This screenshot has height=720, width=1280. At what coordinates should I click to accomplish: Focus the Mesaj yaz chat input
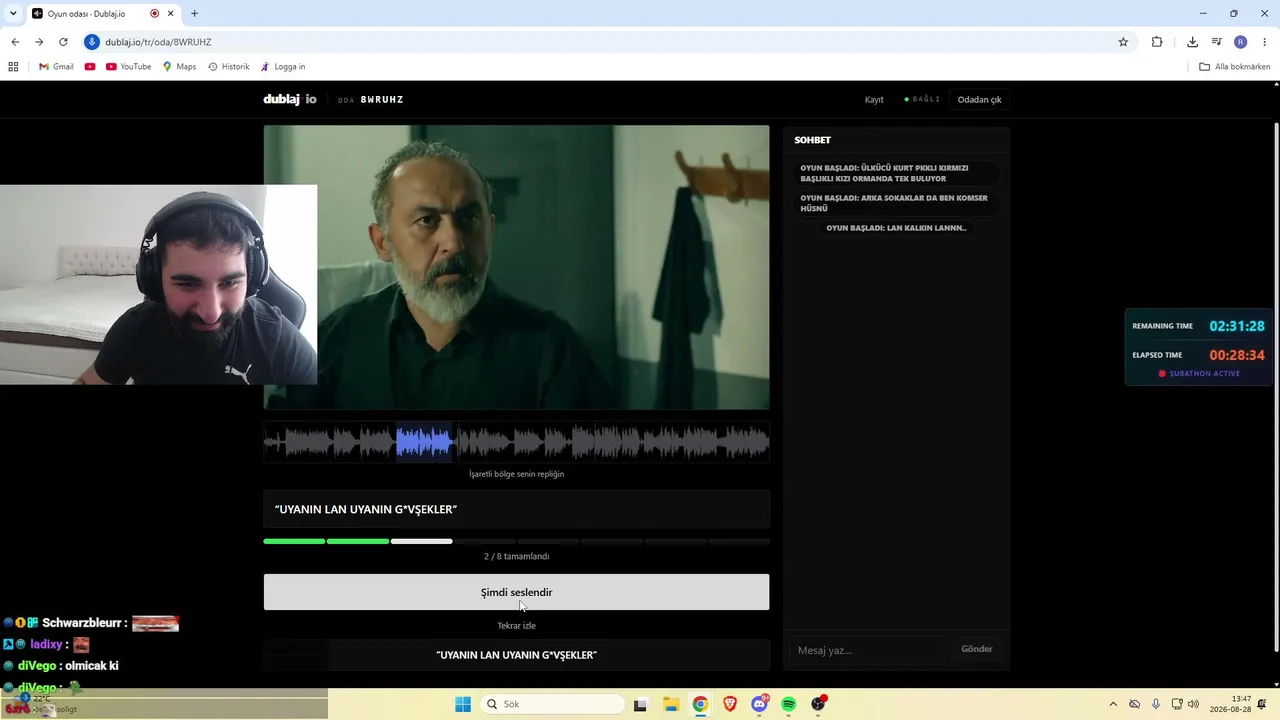pyautogui.click(x=866, y=650)
